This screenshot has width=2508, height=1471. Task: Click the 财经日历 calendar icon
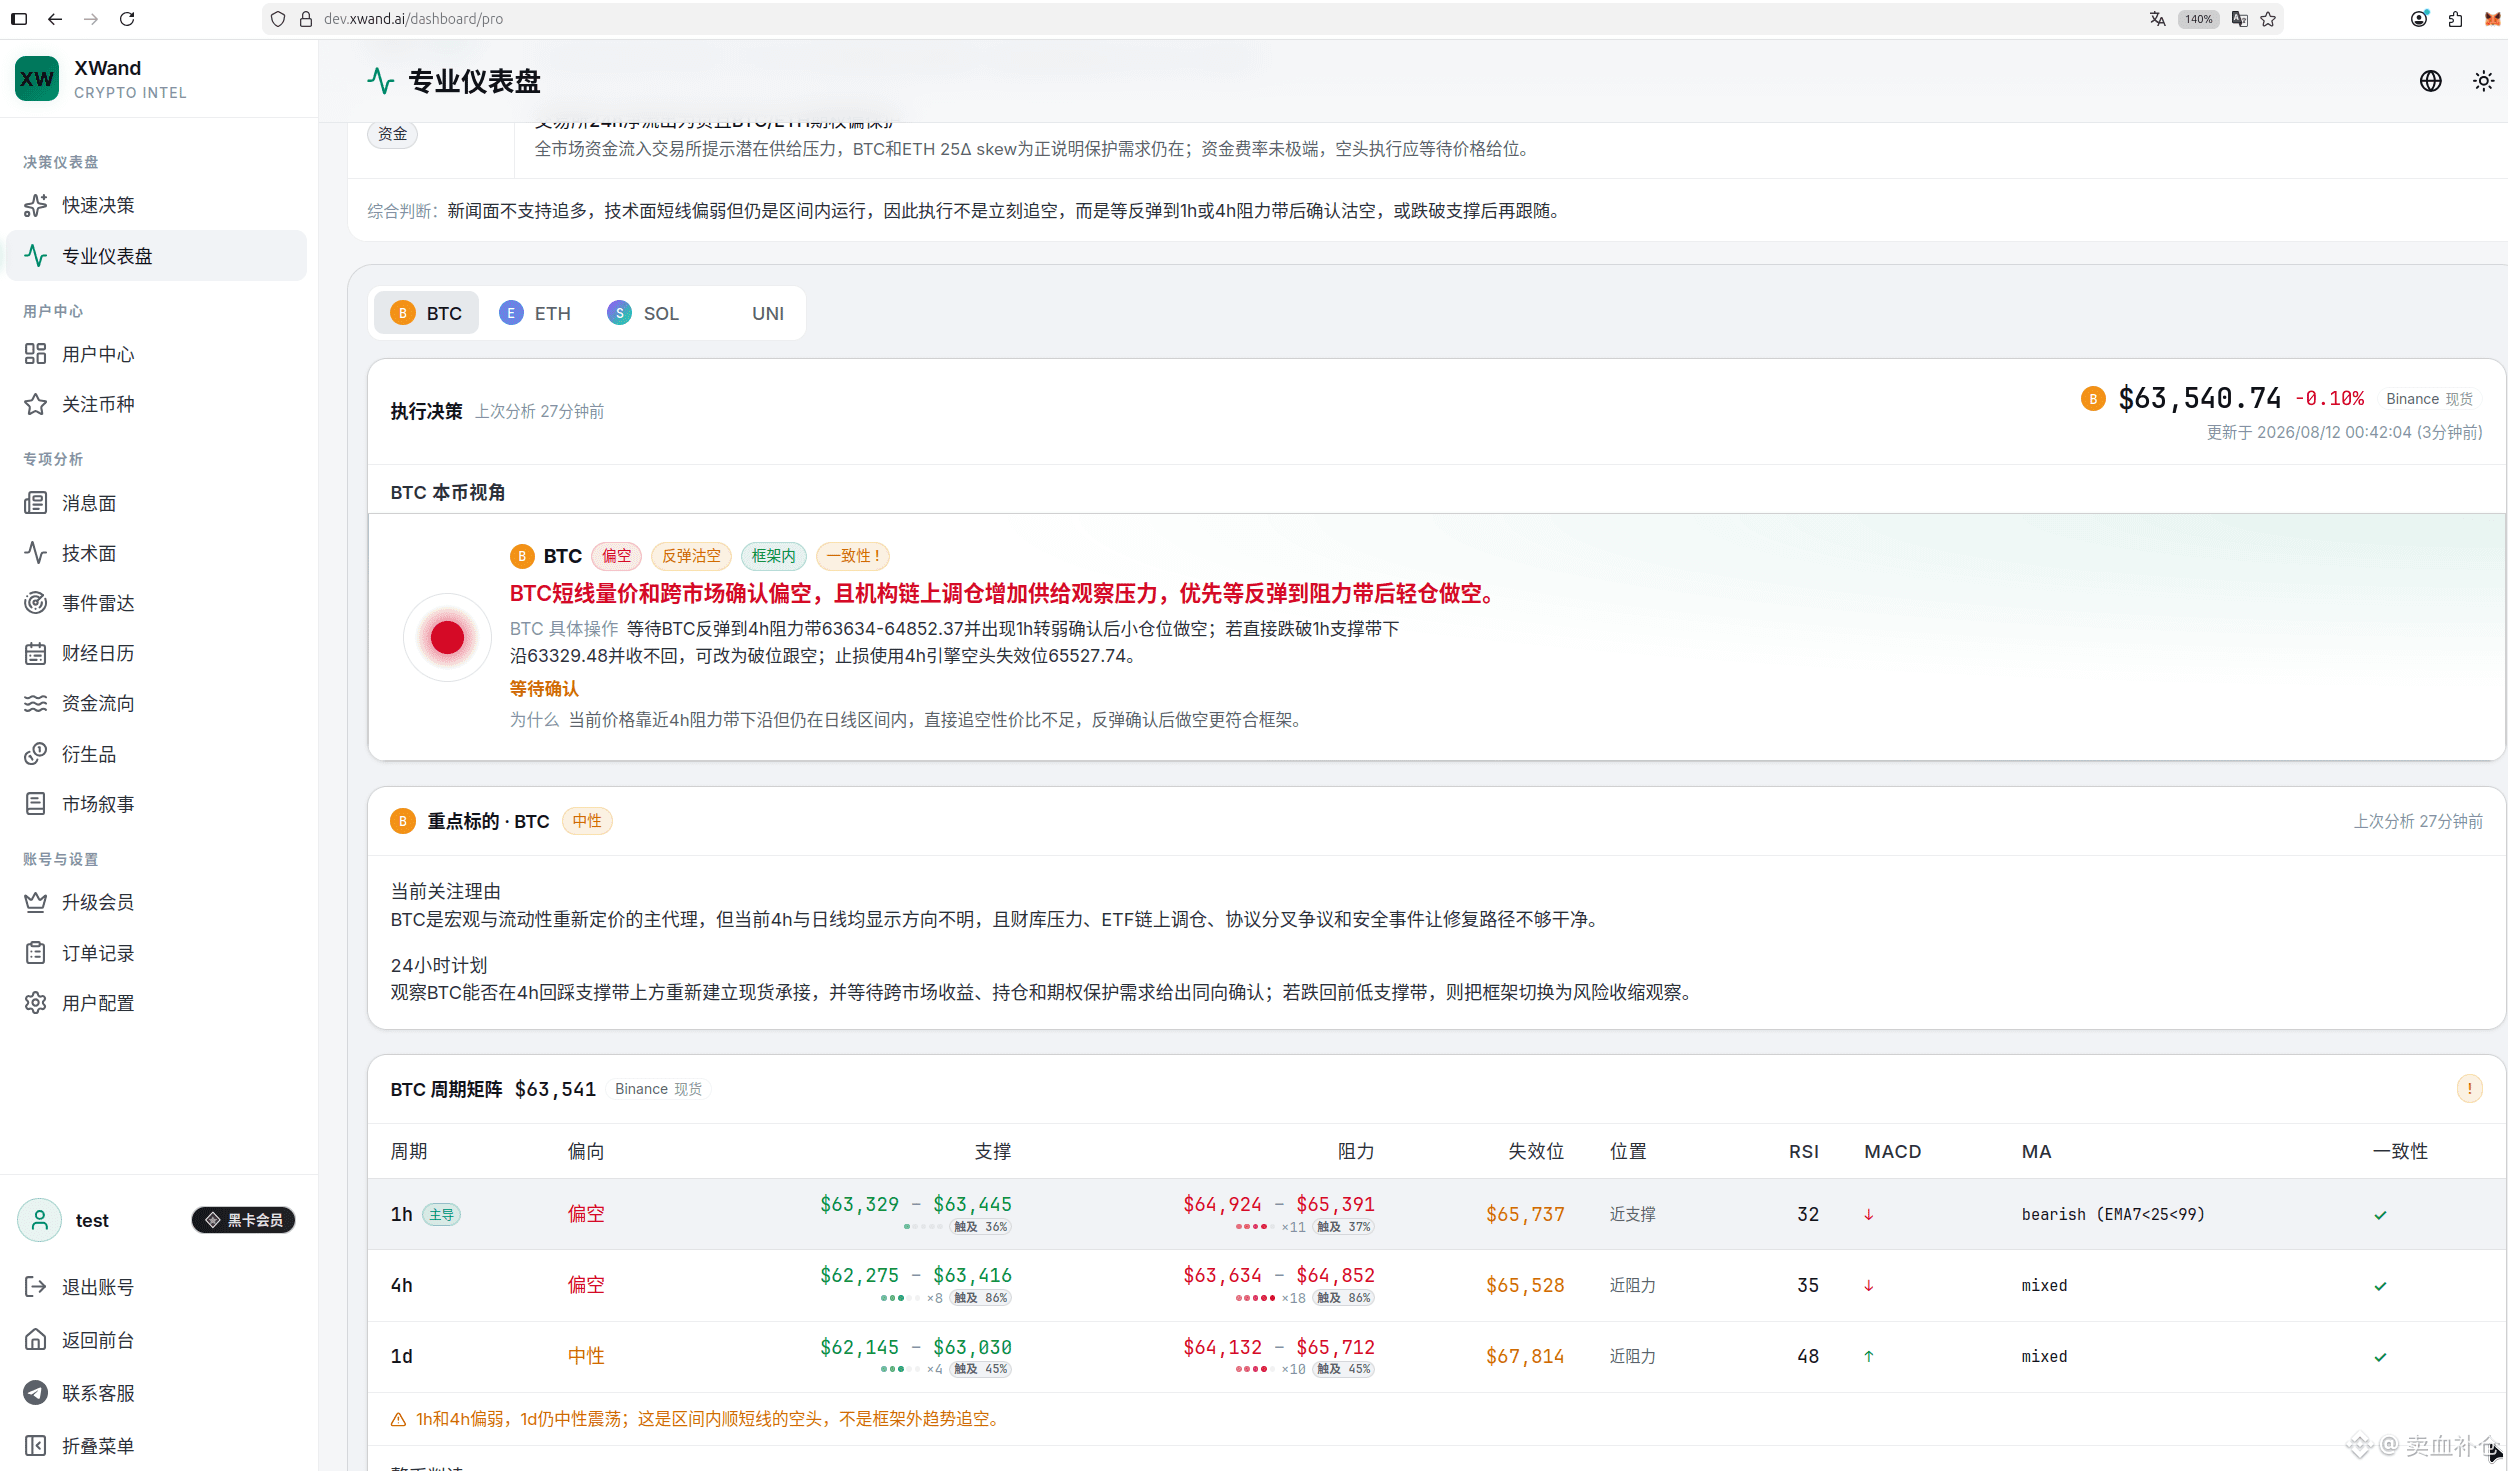click(36, 653)
